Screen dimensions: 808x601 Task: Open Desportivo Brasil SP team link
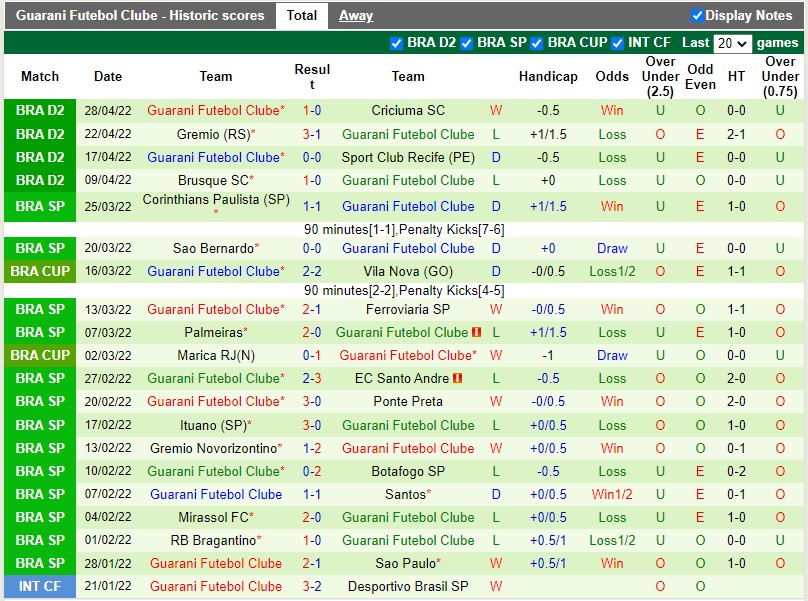[408, 587]
